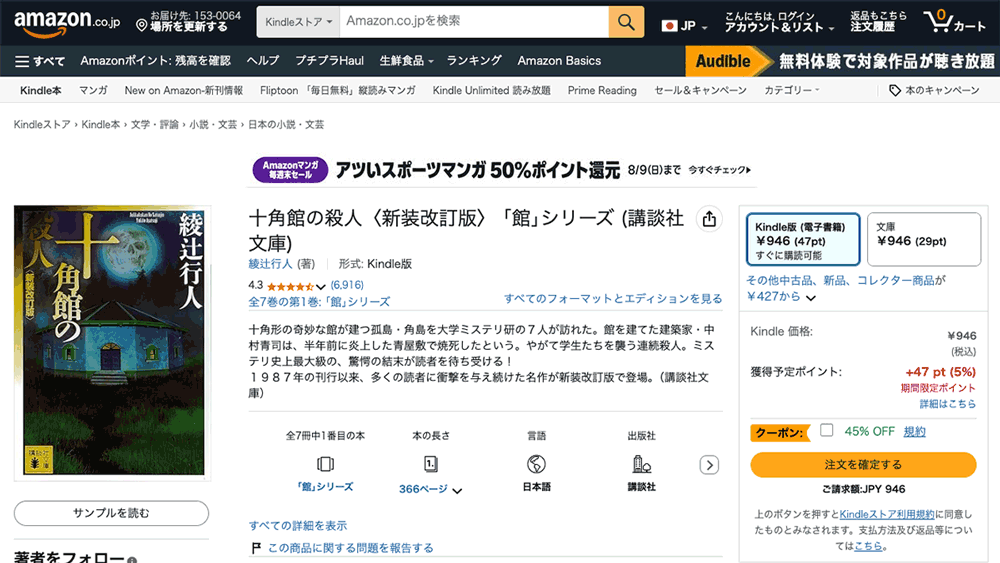
Task: Open the 詳細はこちら points link
Action: click(x=948, y=404)
